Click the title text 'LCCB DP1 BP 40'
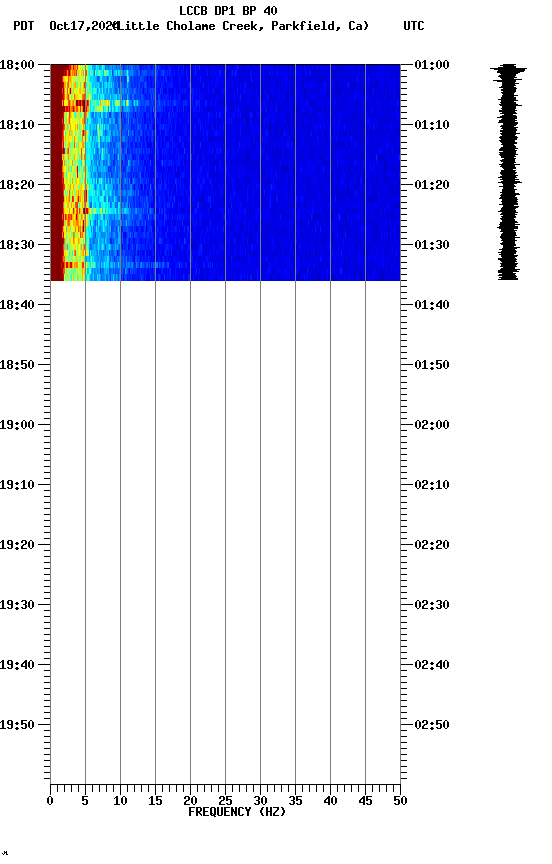 [x=228, y=10]
